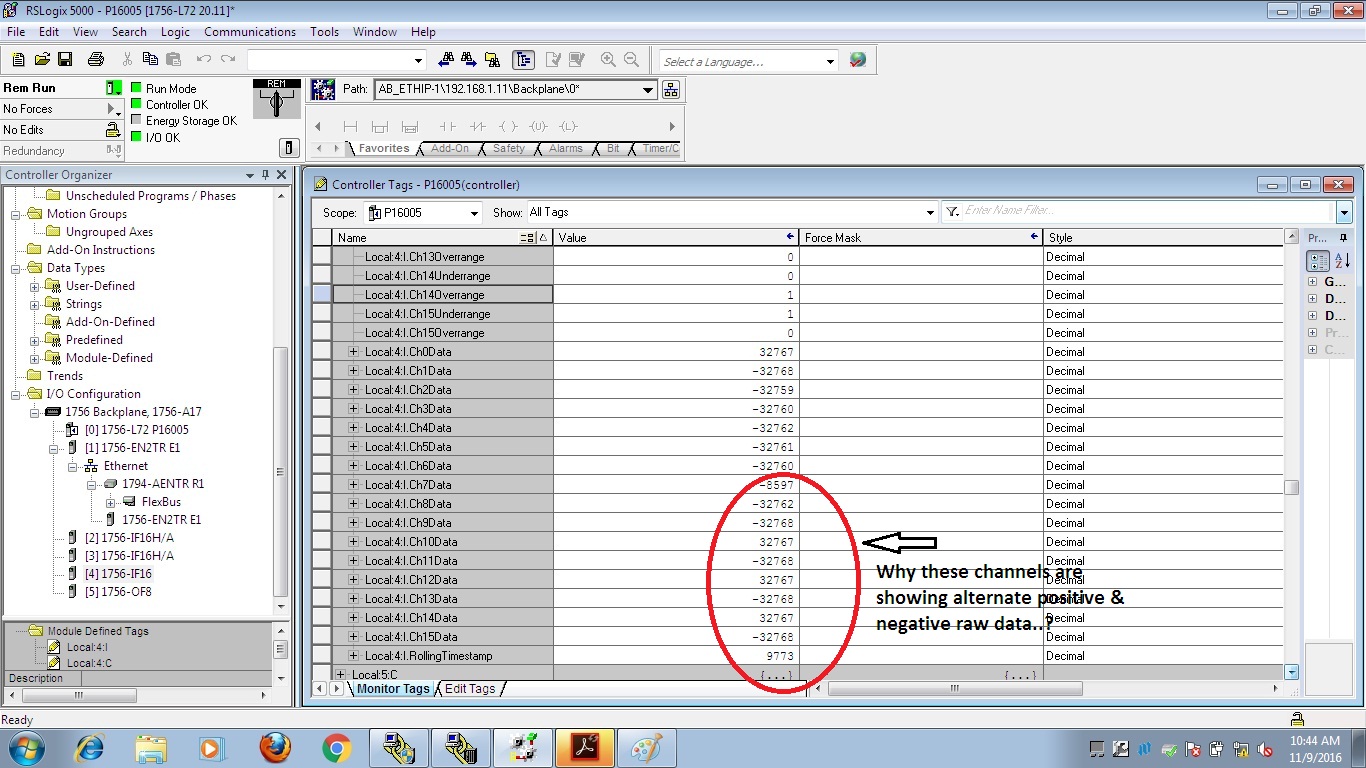Screen dimensions: 1366x768
Task: Open the Rem Run mode dropdown
Action: (114, 88)
